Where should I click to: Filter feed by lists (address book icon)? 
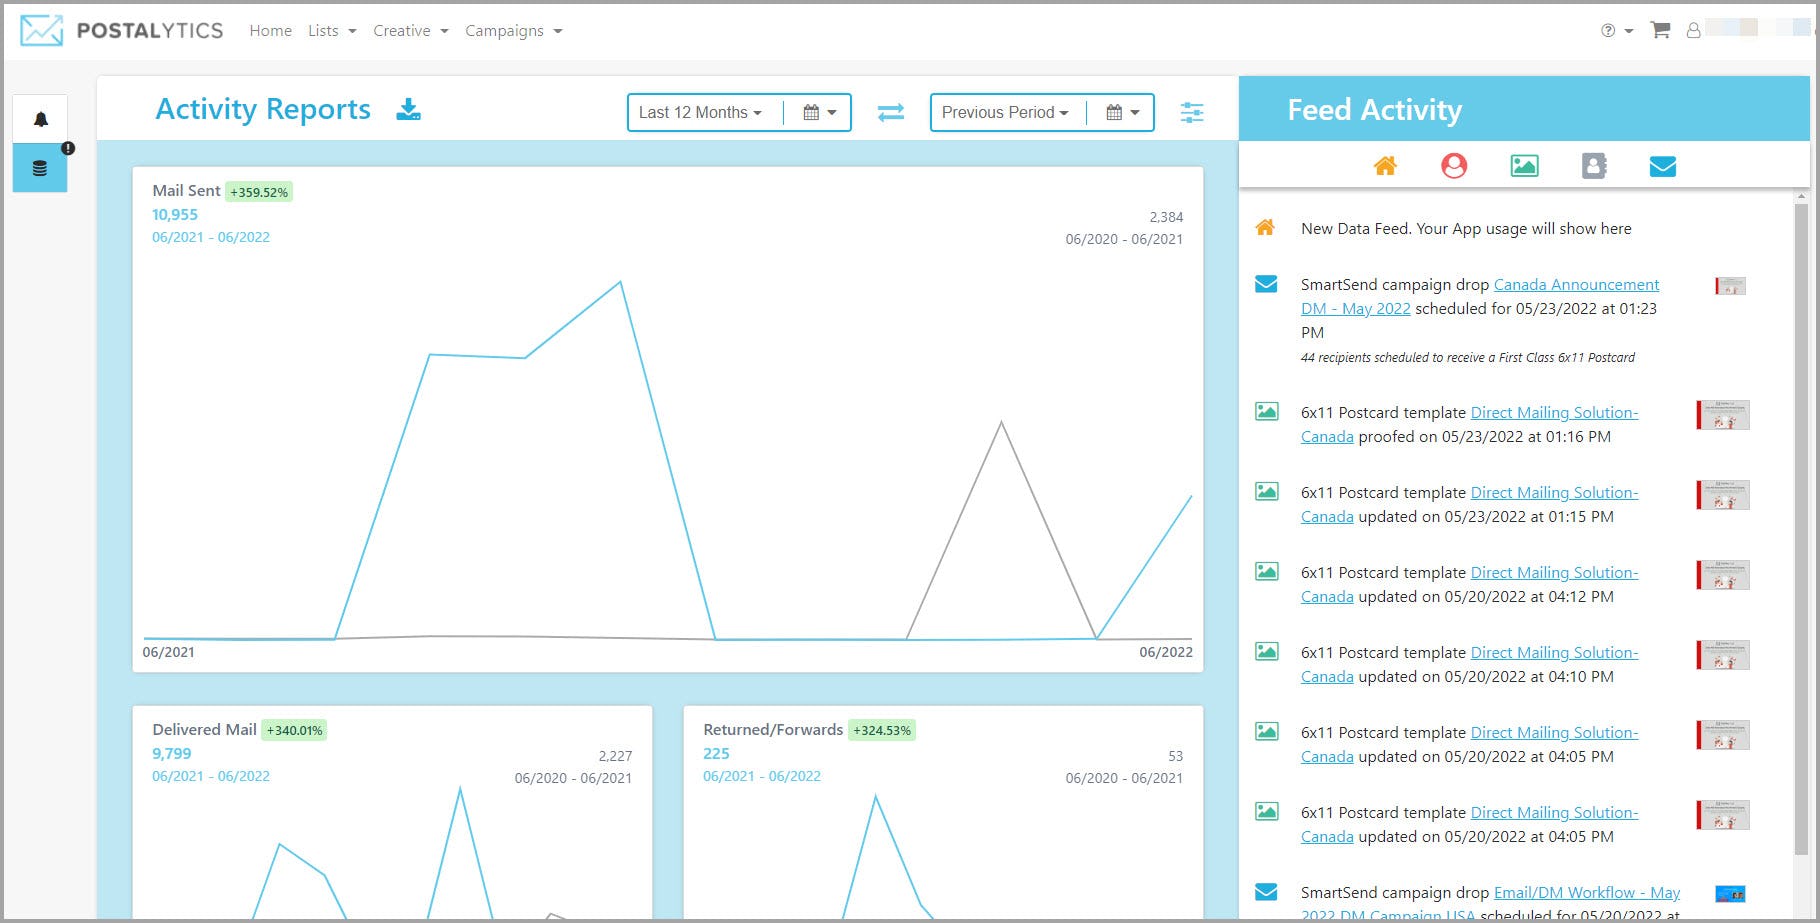pyautogui.click(x=1593, y=165)
